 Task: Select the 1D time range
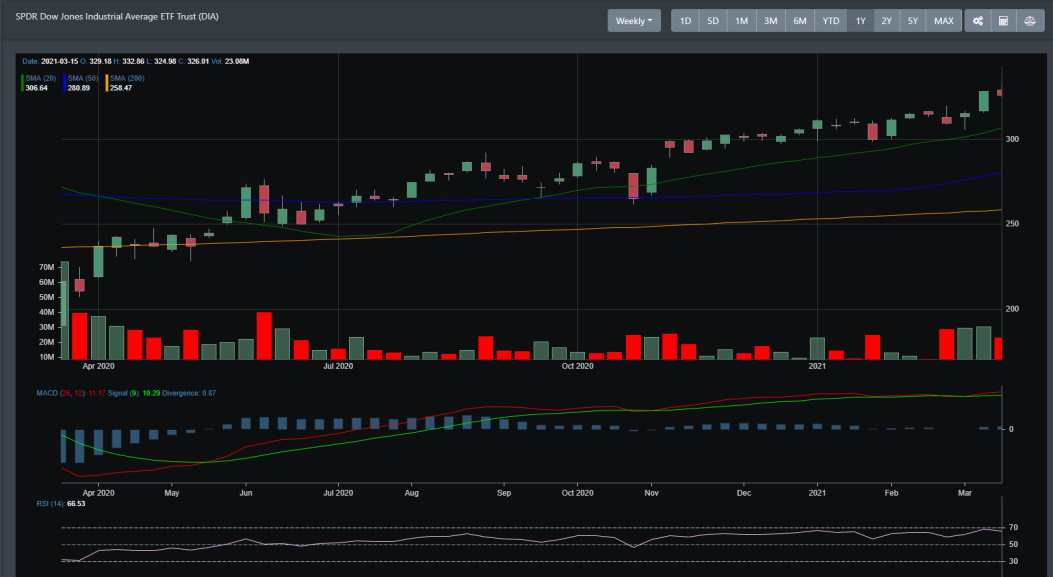point(685,21)
